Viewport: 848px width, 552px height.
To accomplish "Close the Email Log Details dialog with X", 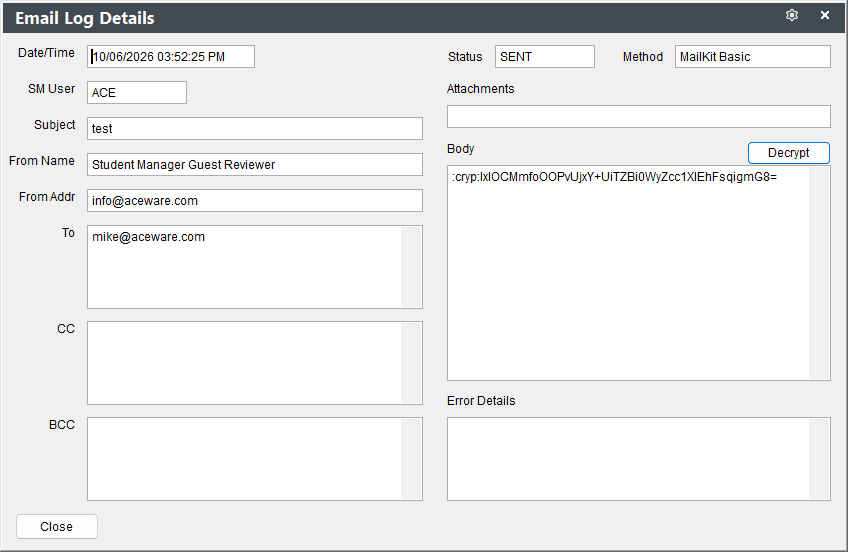I will click(x=825, y=15).
